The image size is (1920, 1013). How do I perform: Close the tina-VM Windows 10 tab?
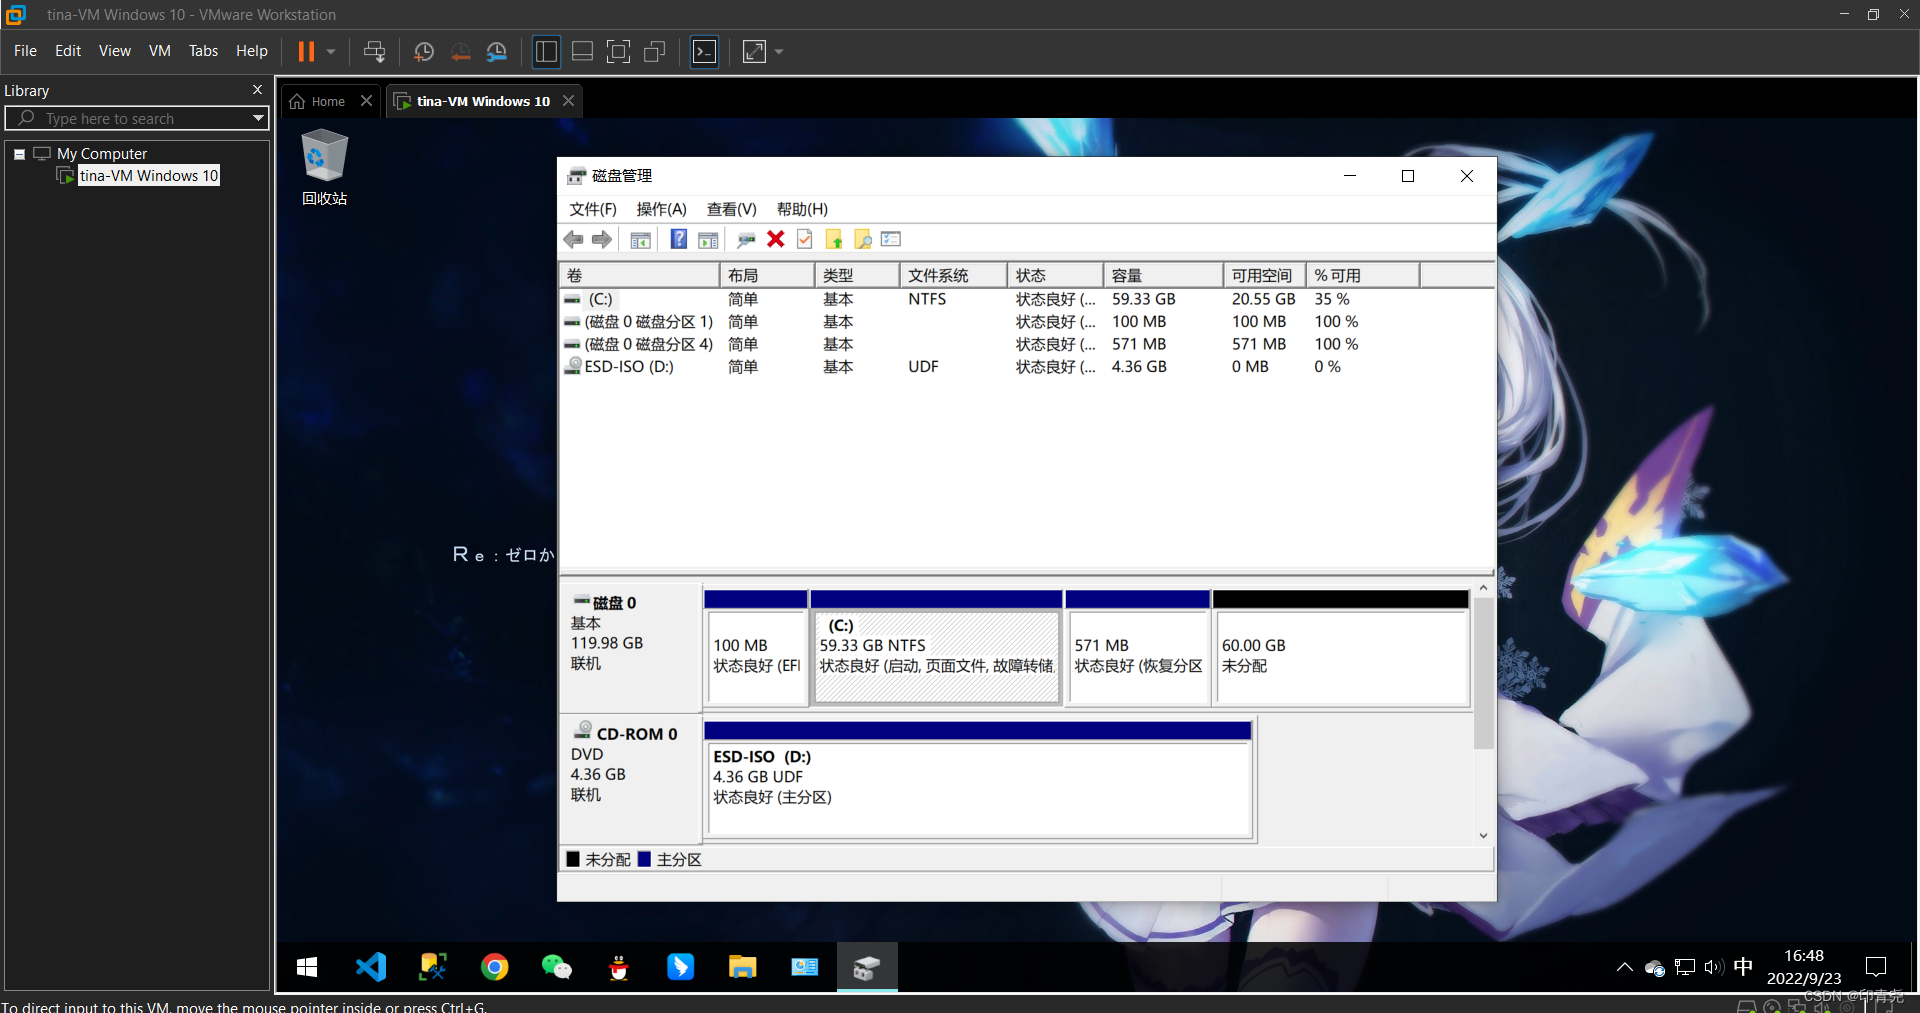click(x=568, y=101)
